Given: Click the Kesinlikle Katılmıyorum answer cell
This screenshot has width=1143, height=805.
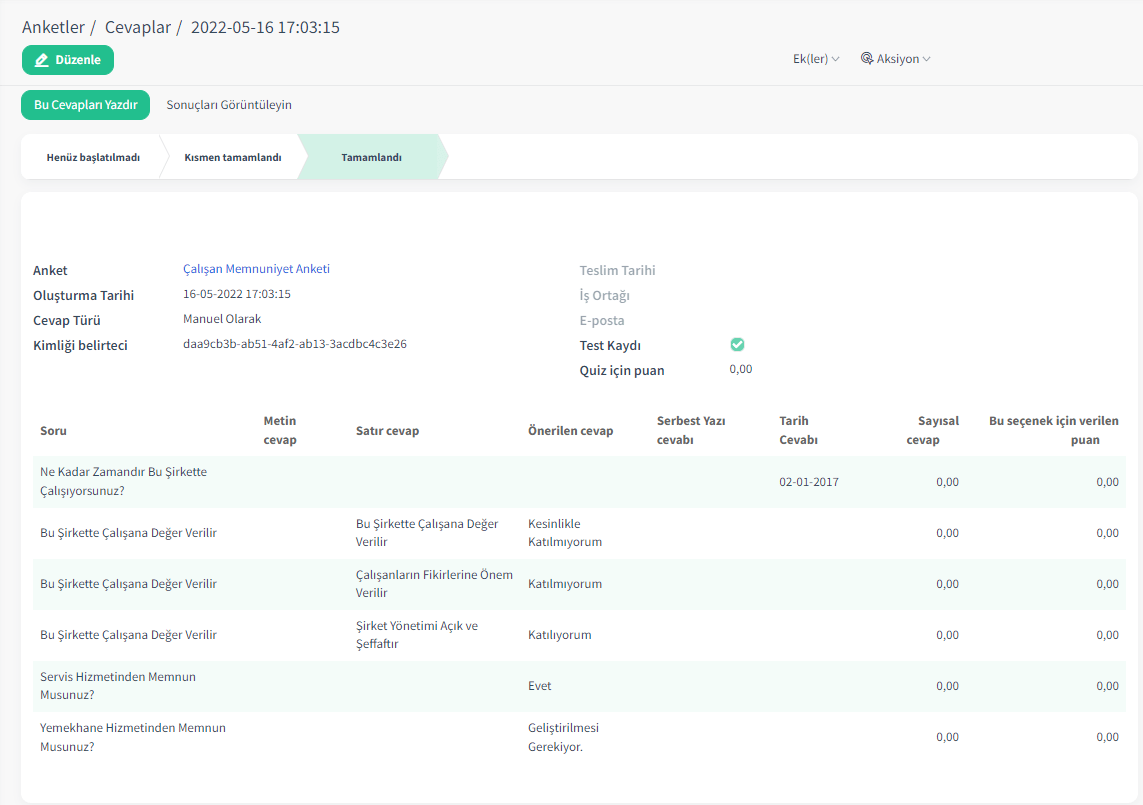Looking at the screenshot, I should coord(565,533).
